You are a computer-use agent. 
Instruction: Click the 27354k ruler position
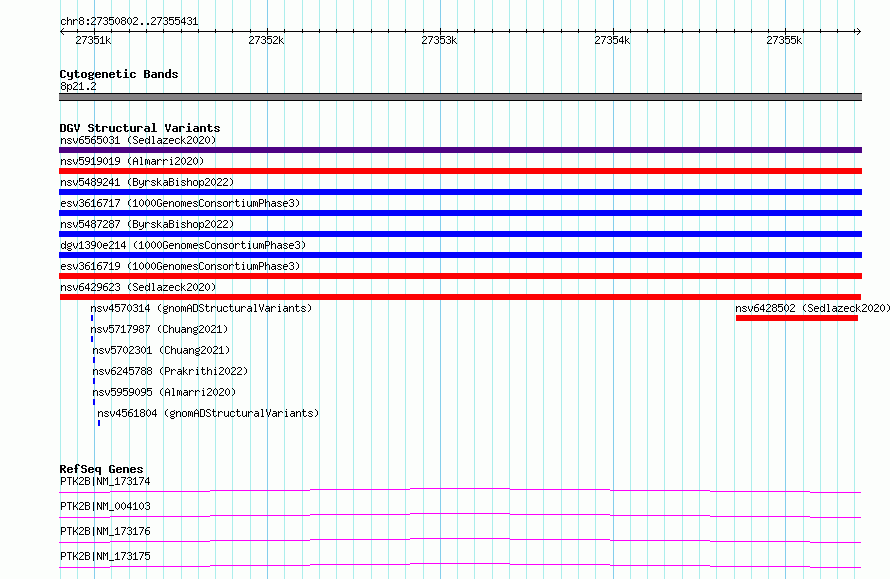pyautogui.click(x=612, y=40)
